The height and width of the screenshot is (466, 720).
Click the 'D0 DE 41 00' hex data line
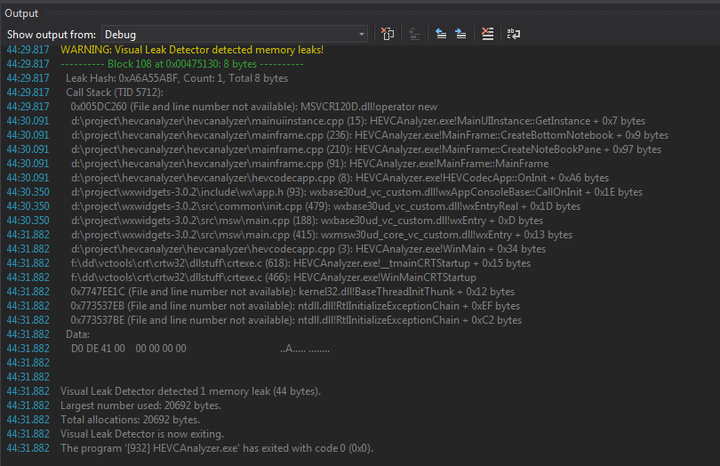(x=200, y=348)
